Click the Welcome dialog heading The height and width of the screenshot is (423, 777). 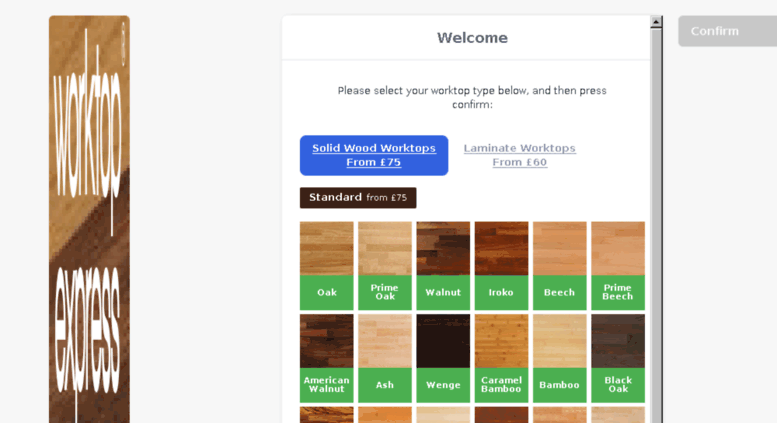(472, 38)
